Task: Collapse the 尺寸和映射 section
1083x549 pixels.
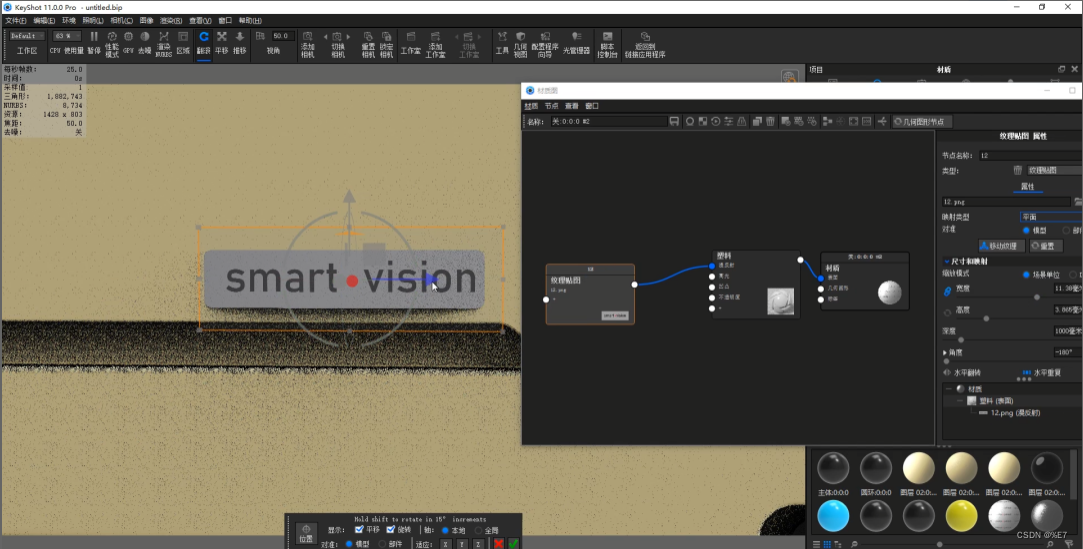Action: coord(946,262)
